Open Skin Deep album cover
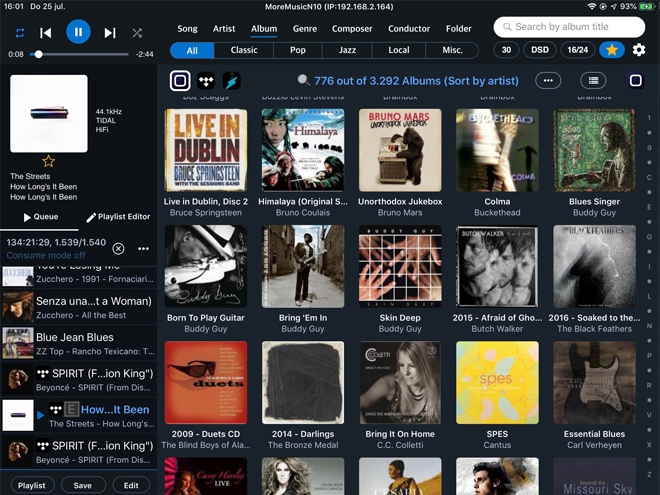Viewport: 660px width, 495px height. pyautogui.click(x=400, y=266)
